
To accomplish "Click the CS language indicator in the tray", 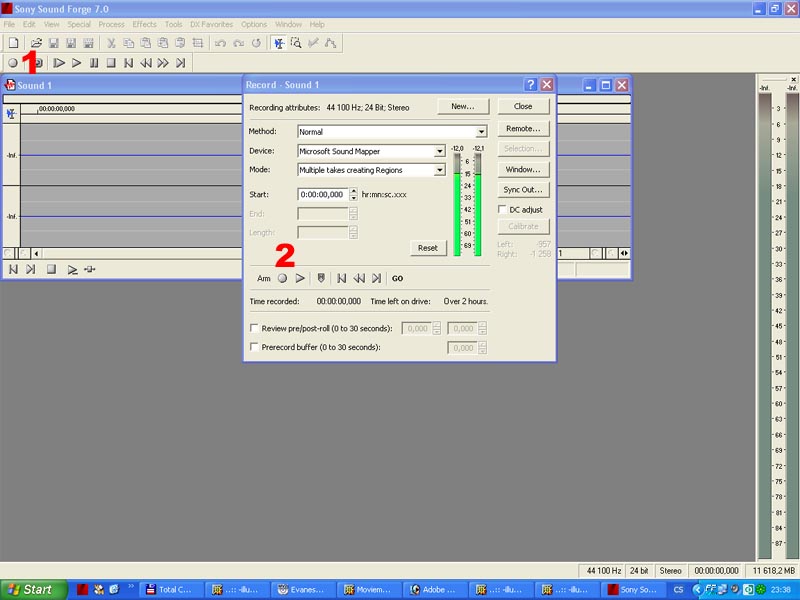I will tap(678, 589).
